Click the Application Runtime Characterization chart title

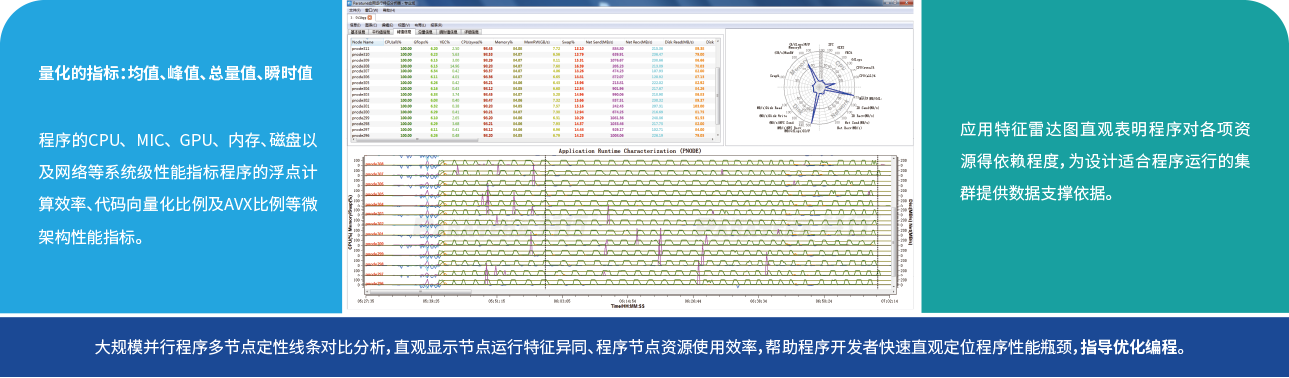click(630, 151)
